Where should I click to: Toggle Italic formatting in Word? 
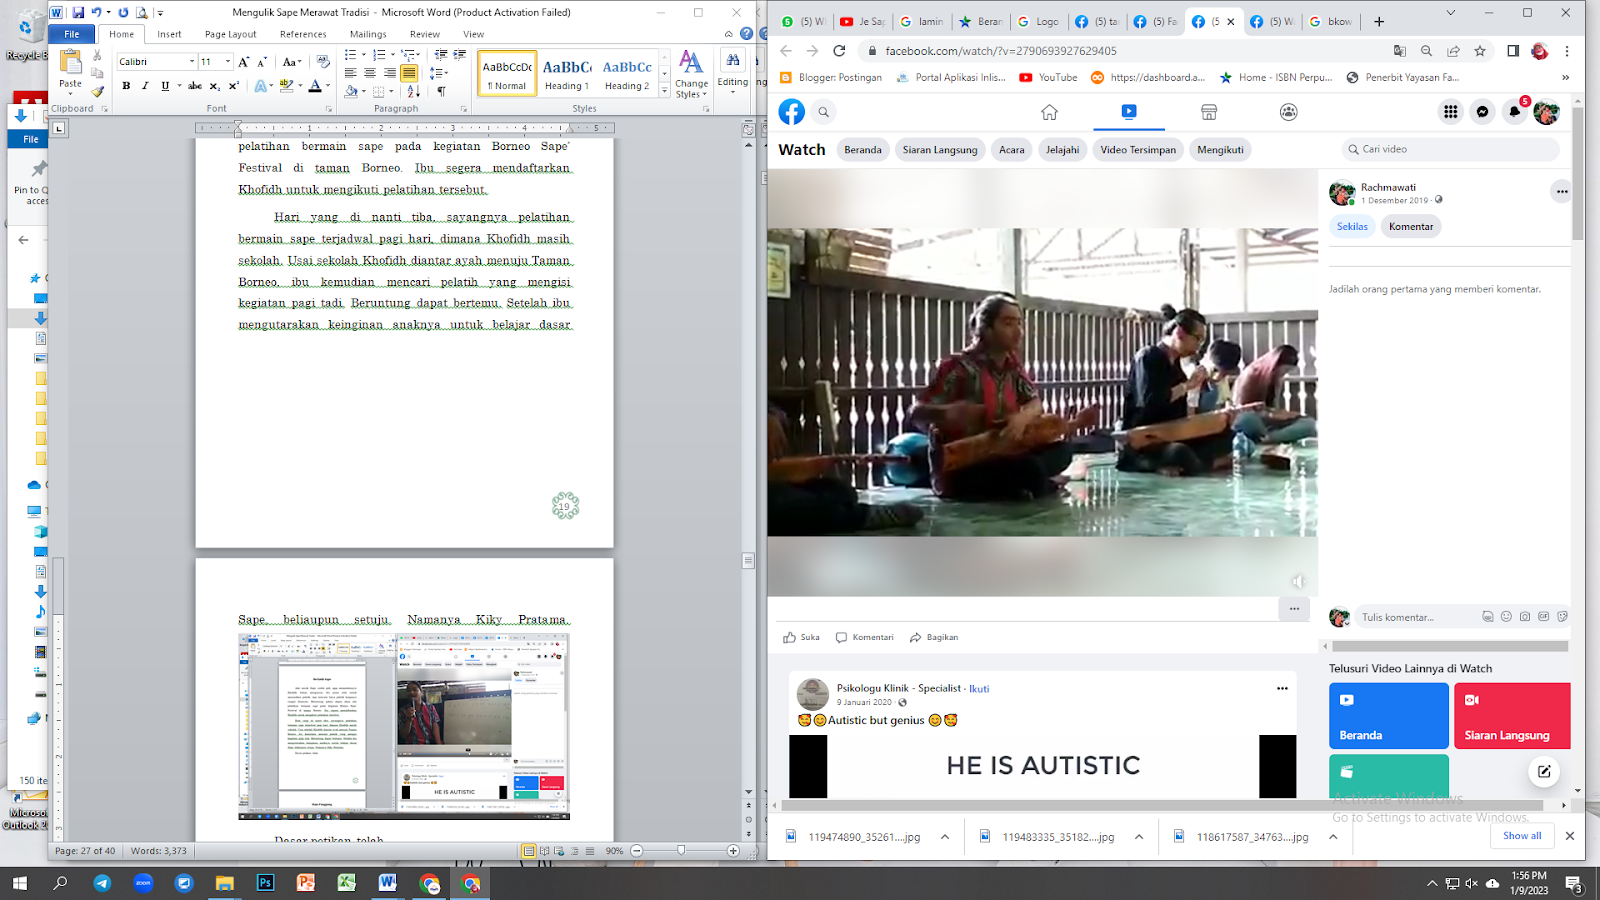[x=145, y=87]
